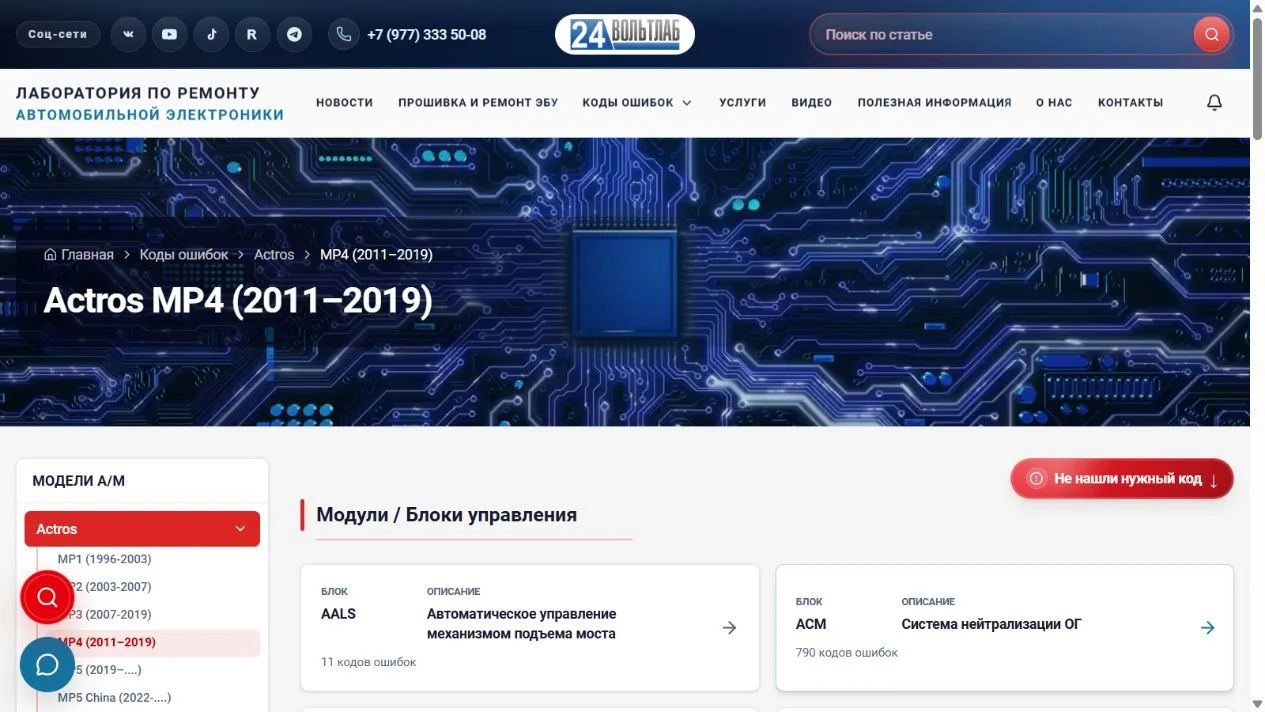Open the О нас menu item
Viewport: 1265px width, 712px height.
point(1054,102)
